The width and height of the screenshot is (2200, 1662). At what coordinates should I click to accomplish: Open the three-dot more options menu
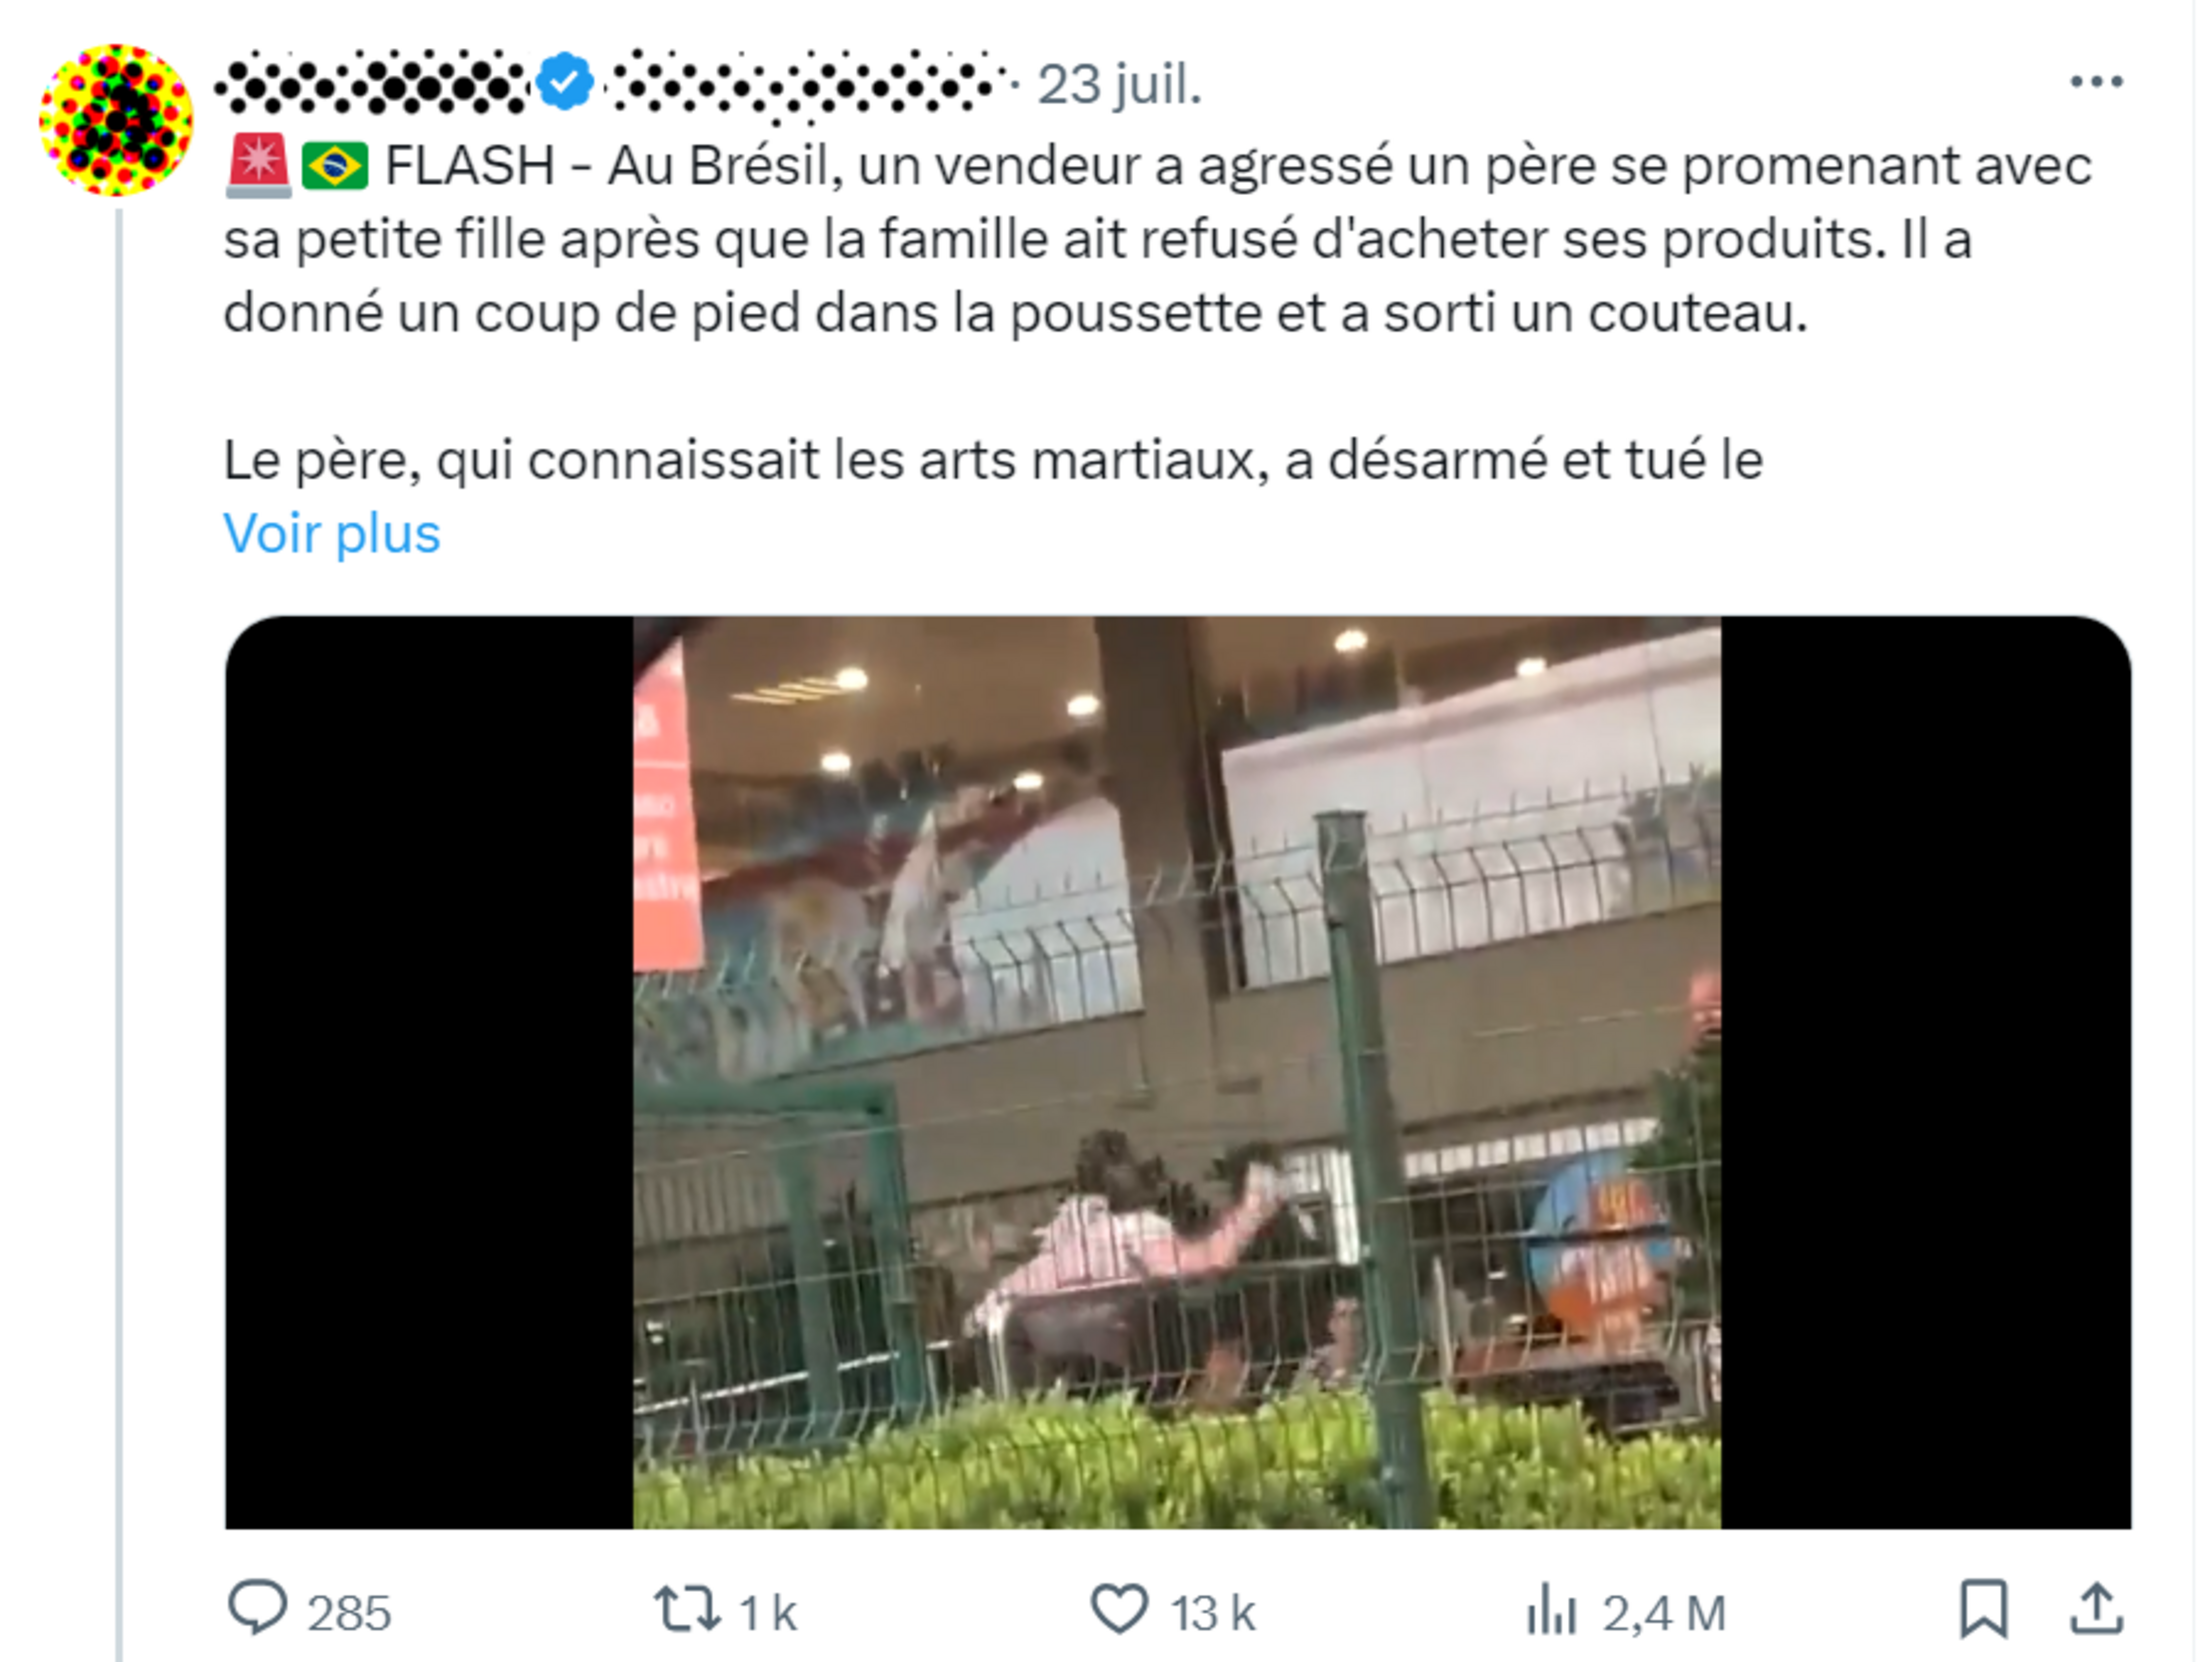coord(2096,82)
